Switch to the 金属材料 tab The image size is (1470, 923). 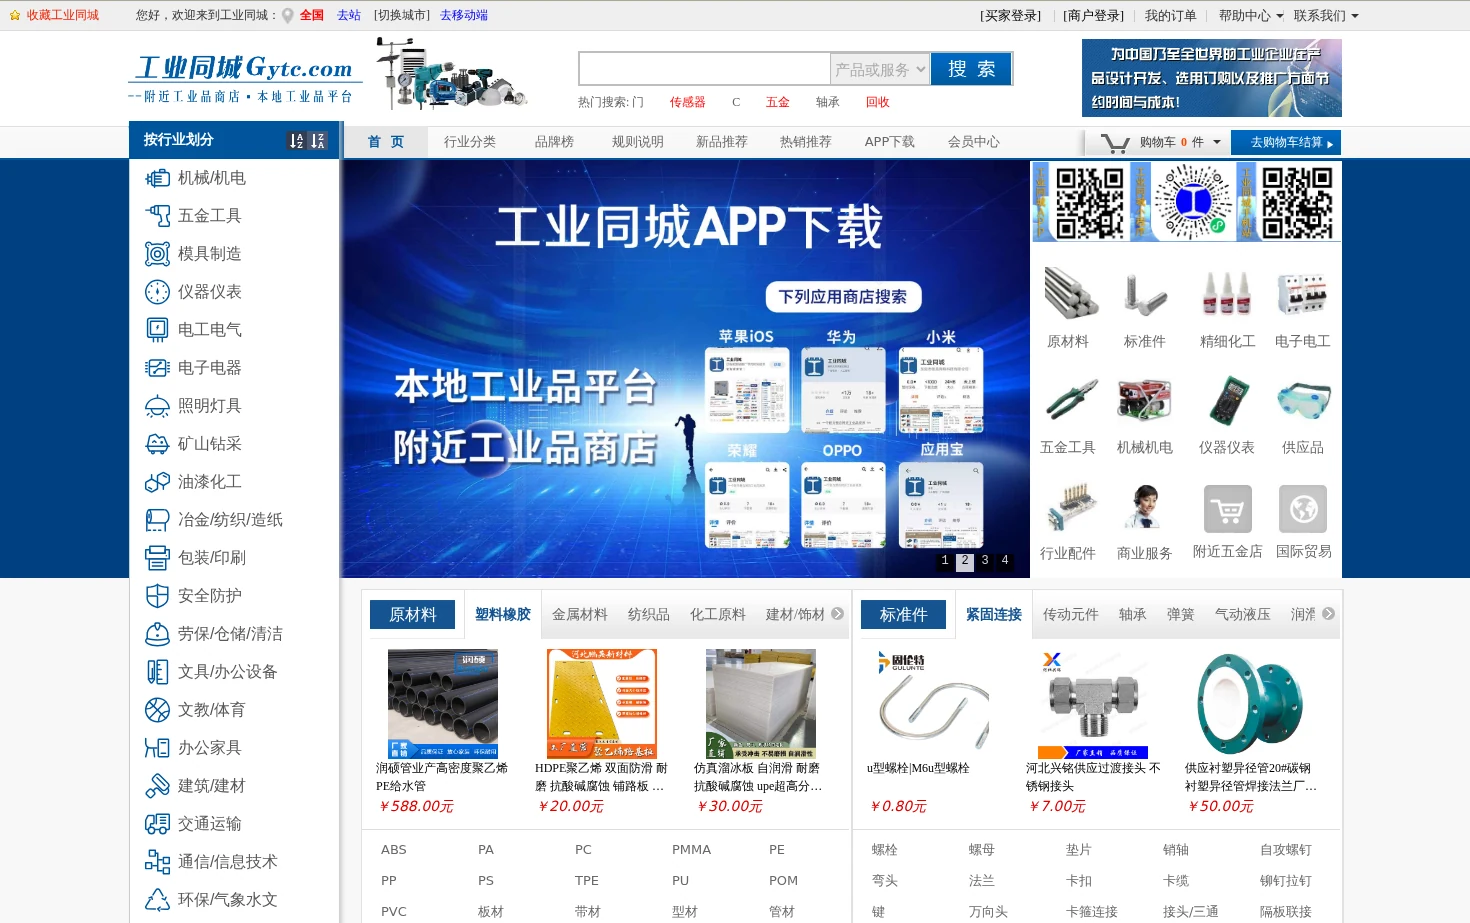(580, 614)
